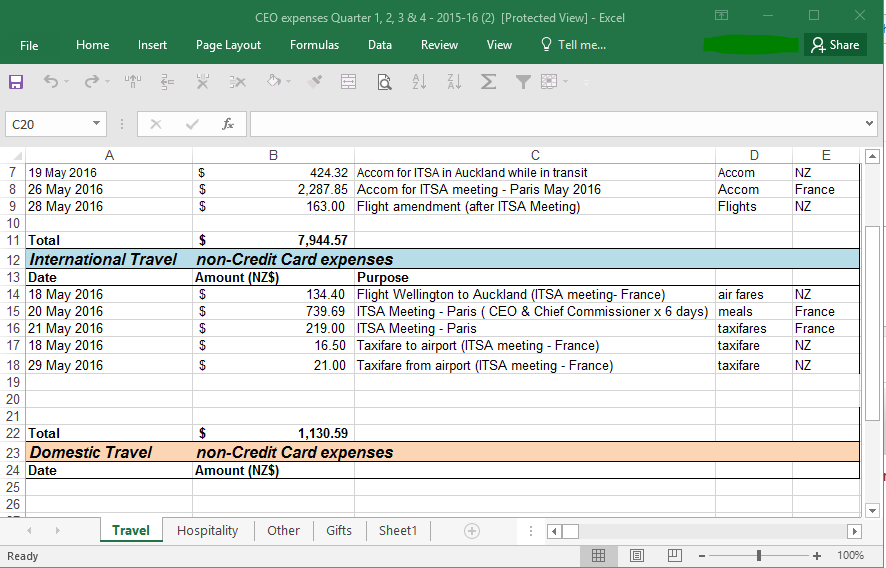Screen dimensions: 886x568
Task: Select the Travel sheet tab
Action: [131, 531]
